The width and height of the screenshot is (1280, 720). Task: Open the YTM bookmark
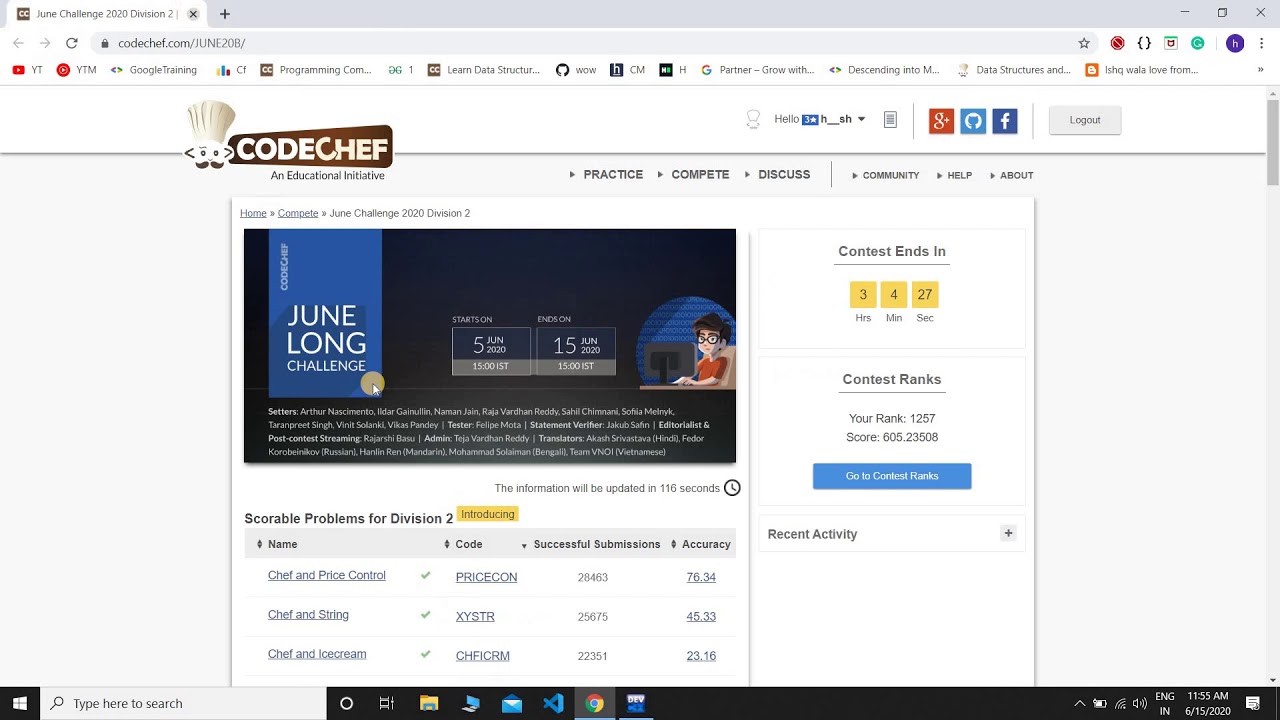pos(77,70)
